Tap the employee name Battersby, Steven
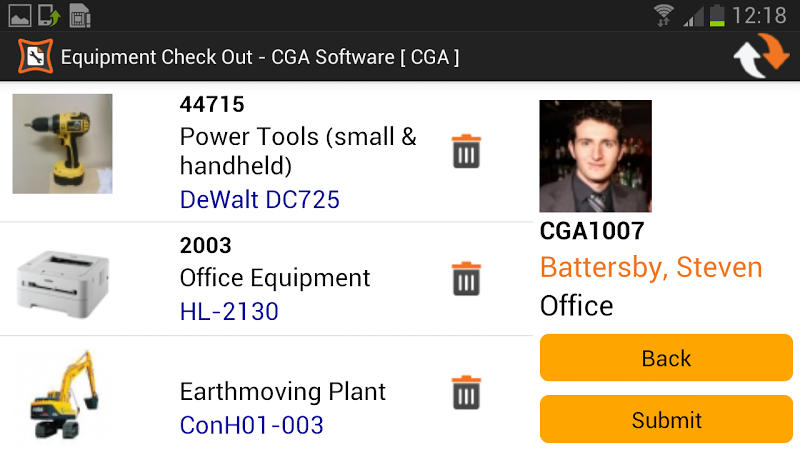The height and width of the screenshot is (450, 800). click(651, 267)
